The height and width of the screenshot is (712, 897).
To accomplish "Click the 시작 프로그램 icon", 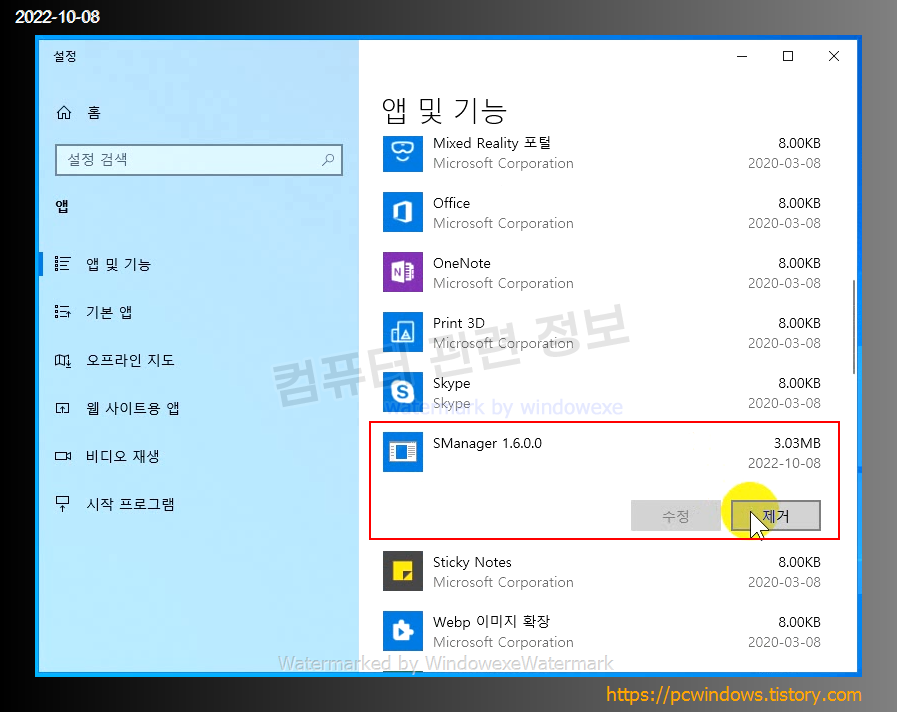I will [62, 504].
